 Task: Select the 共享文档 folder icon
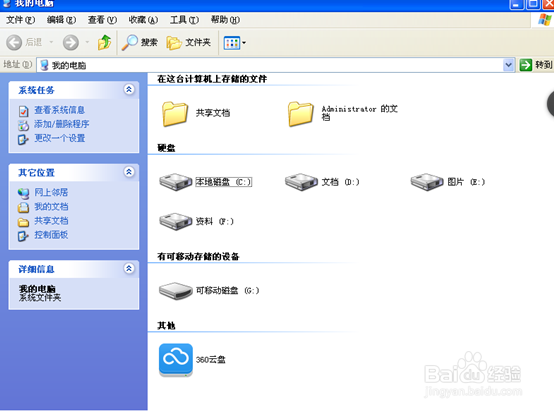pyautogui.click(x=175, y=114)
